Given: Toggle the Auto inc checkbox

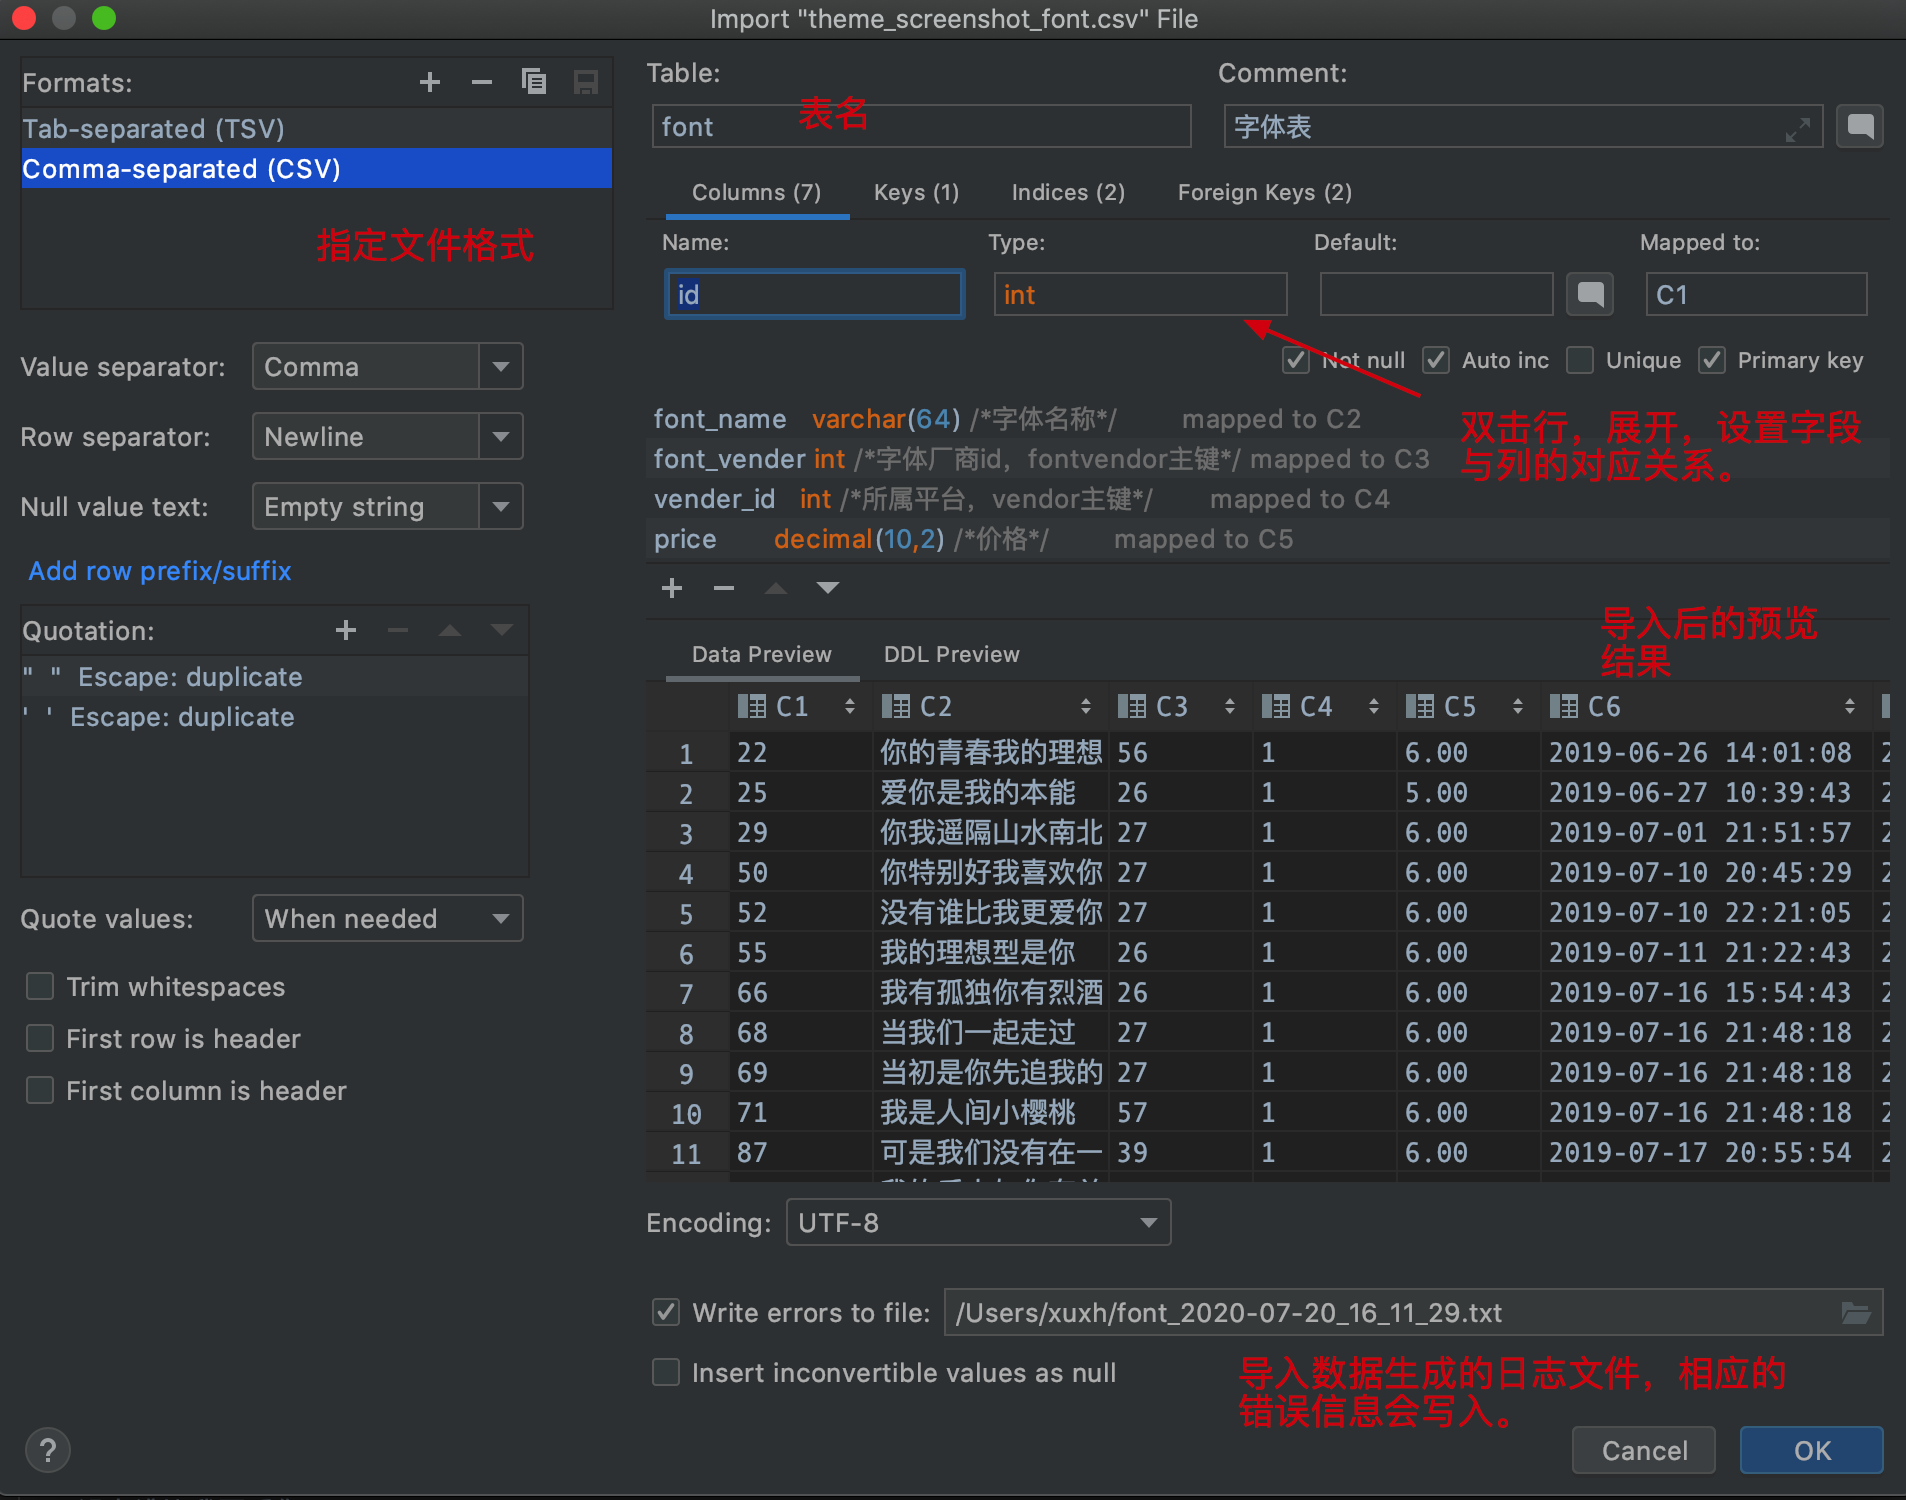Looking at the screenshot, I should coord(1436,360).
